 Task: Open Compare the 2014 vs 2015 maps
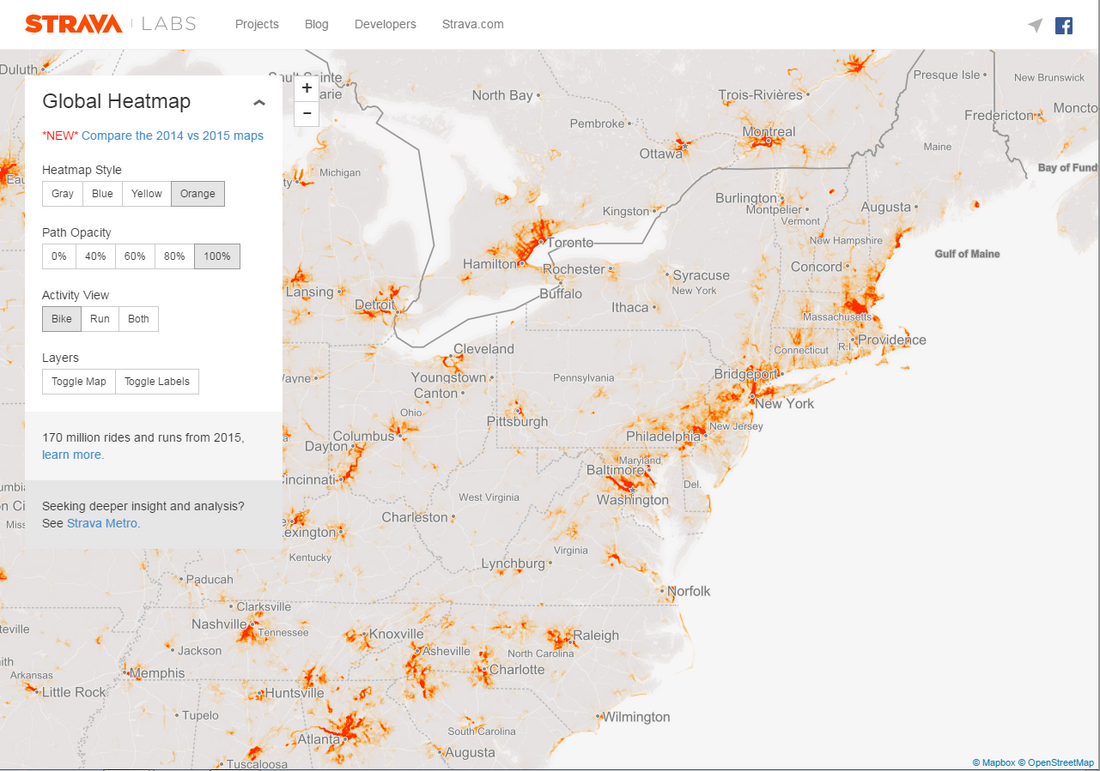172,136
